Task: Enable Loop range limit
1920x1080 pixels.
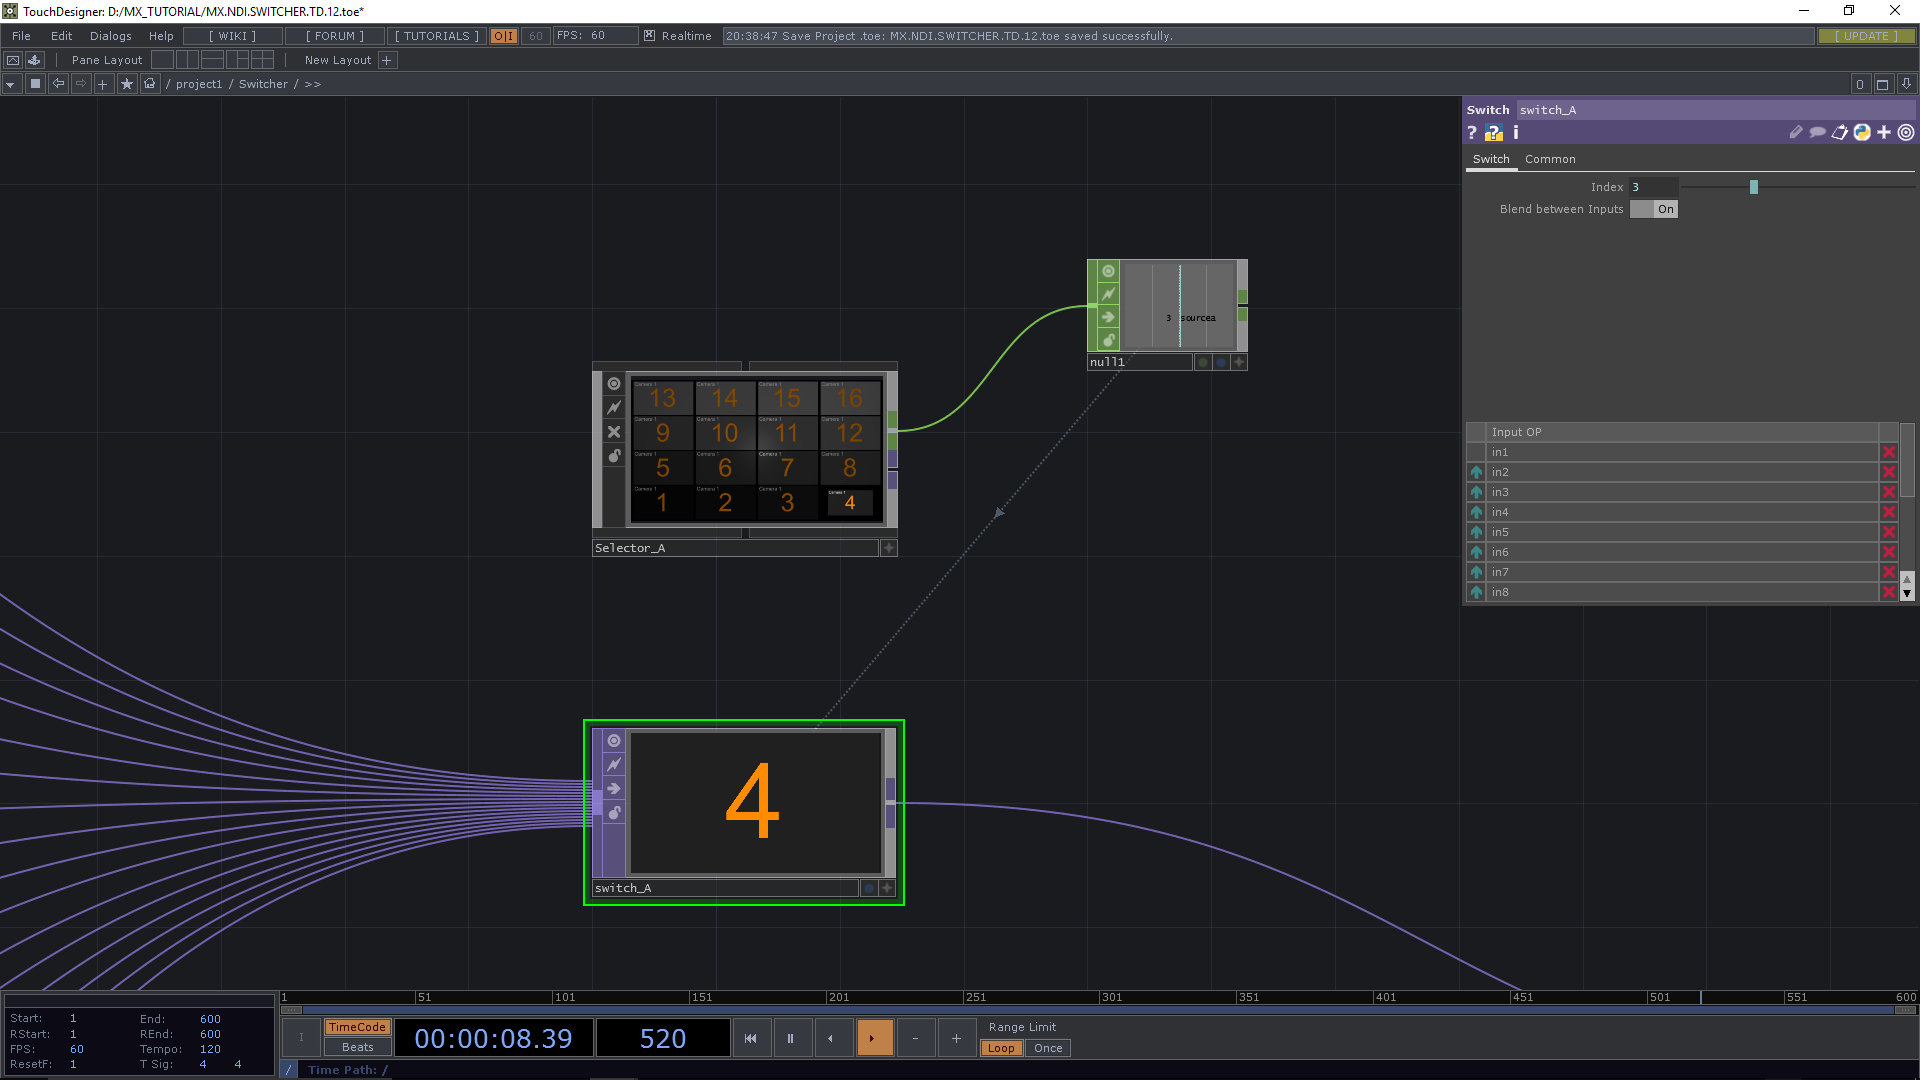Action: coord(1001,1048)
